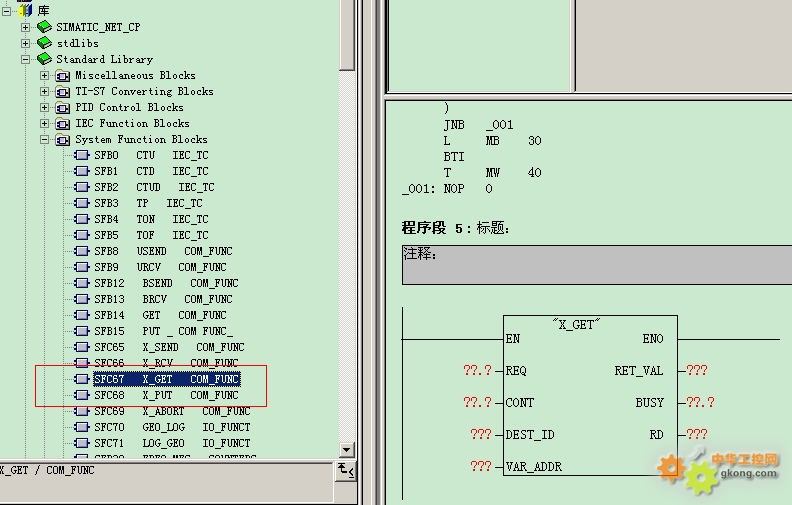Screen dimensions: 792x505
Task: Expand PID Control Blocks folder
Action: point(44,108)
